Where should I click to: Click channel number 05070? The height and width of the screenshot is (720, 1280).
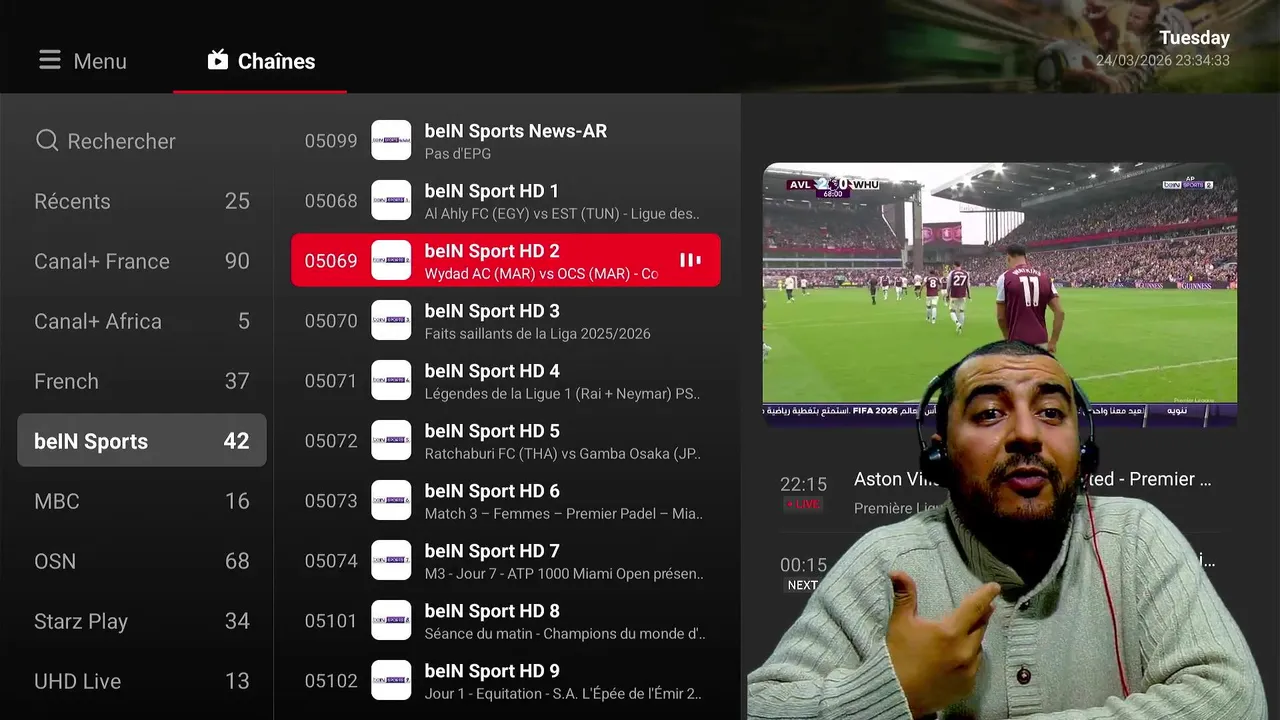tap(331, 321)
